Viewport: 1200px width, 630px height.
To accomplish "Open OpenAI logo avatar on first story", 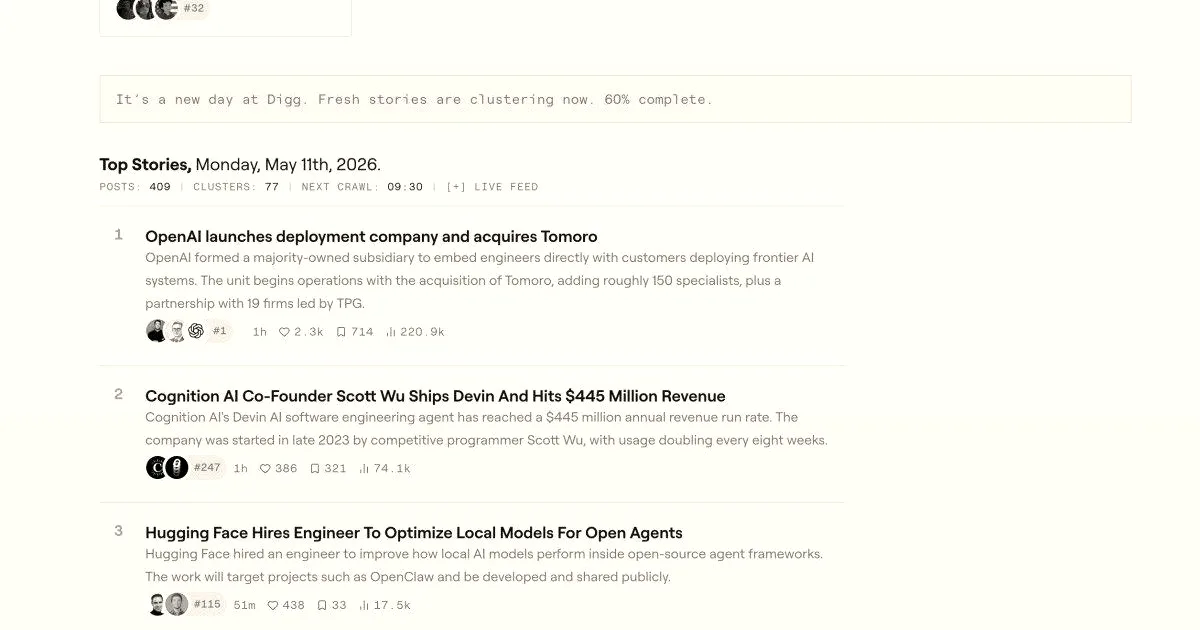I will (x=196, y=331).
